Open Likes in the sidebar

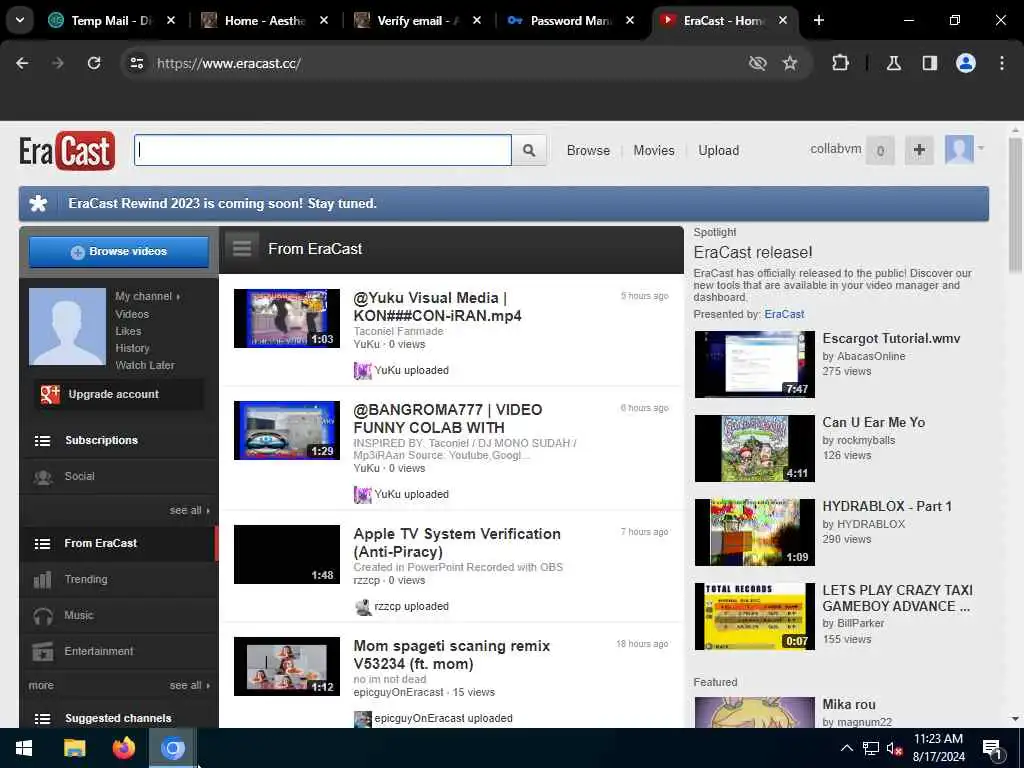pyautogui.click(x=128, y=331)
